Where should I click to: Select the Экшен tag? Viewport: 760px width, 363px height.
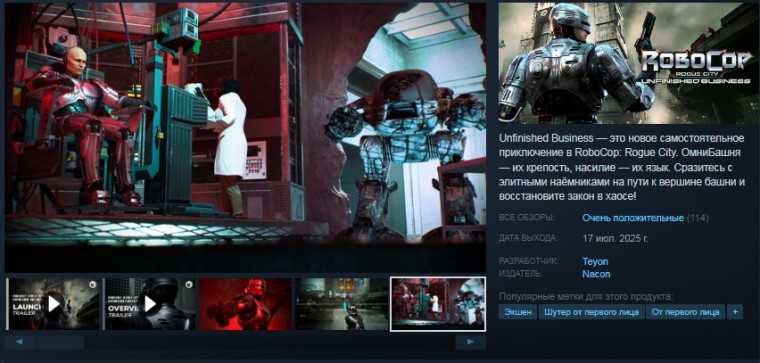pyautogui.click(x=518, y=312)
